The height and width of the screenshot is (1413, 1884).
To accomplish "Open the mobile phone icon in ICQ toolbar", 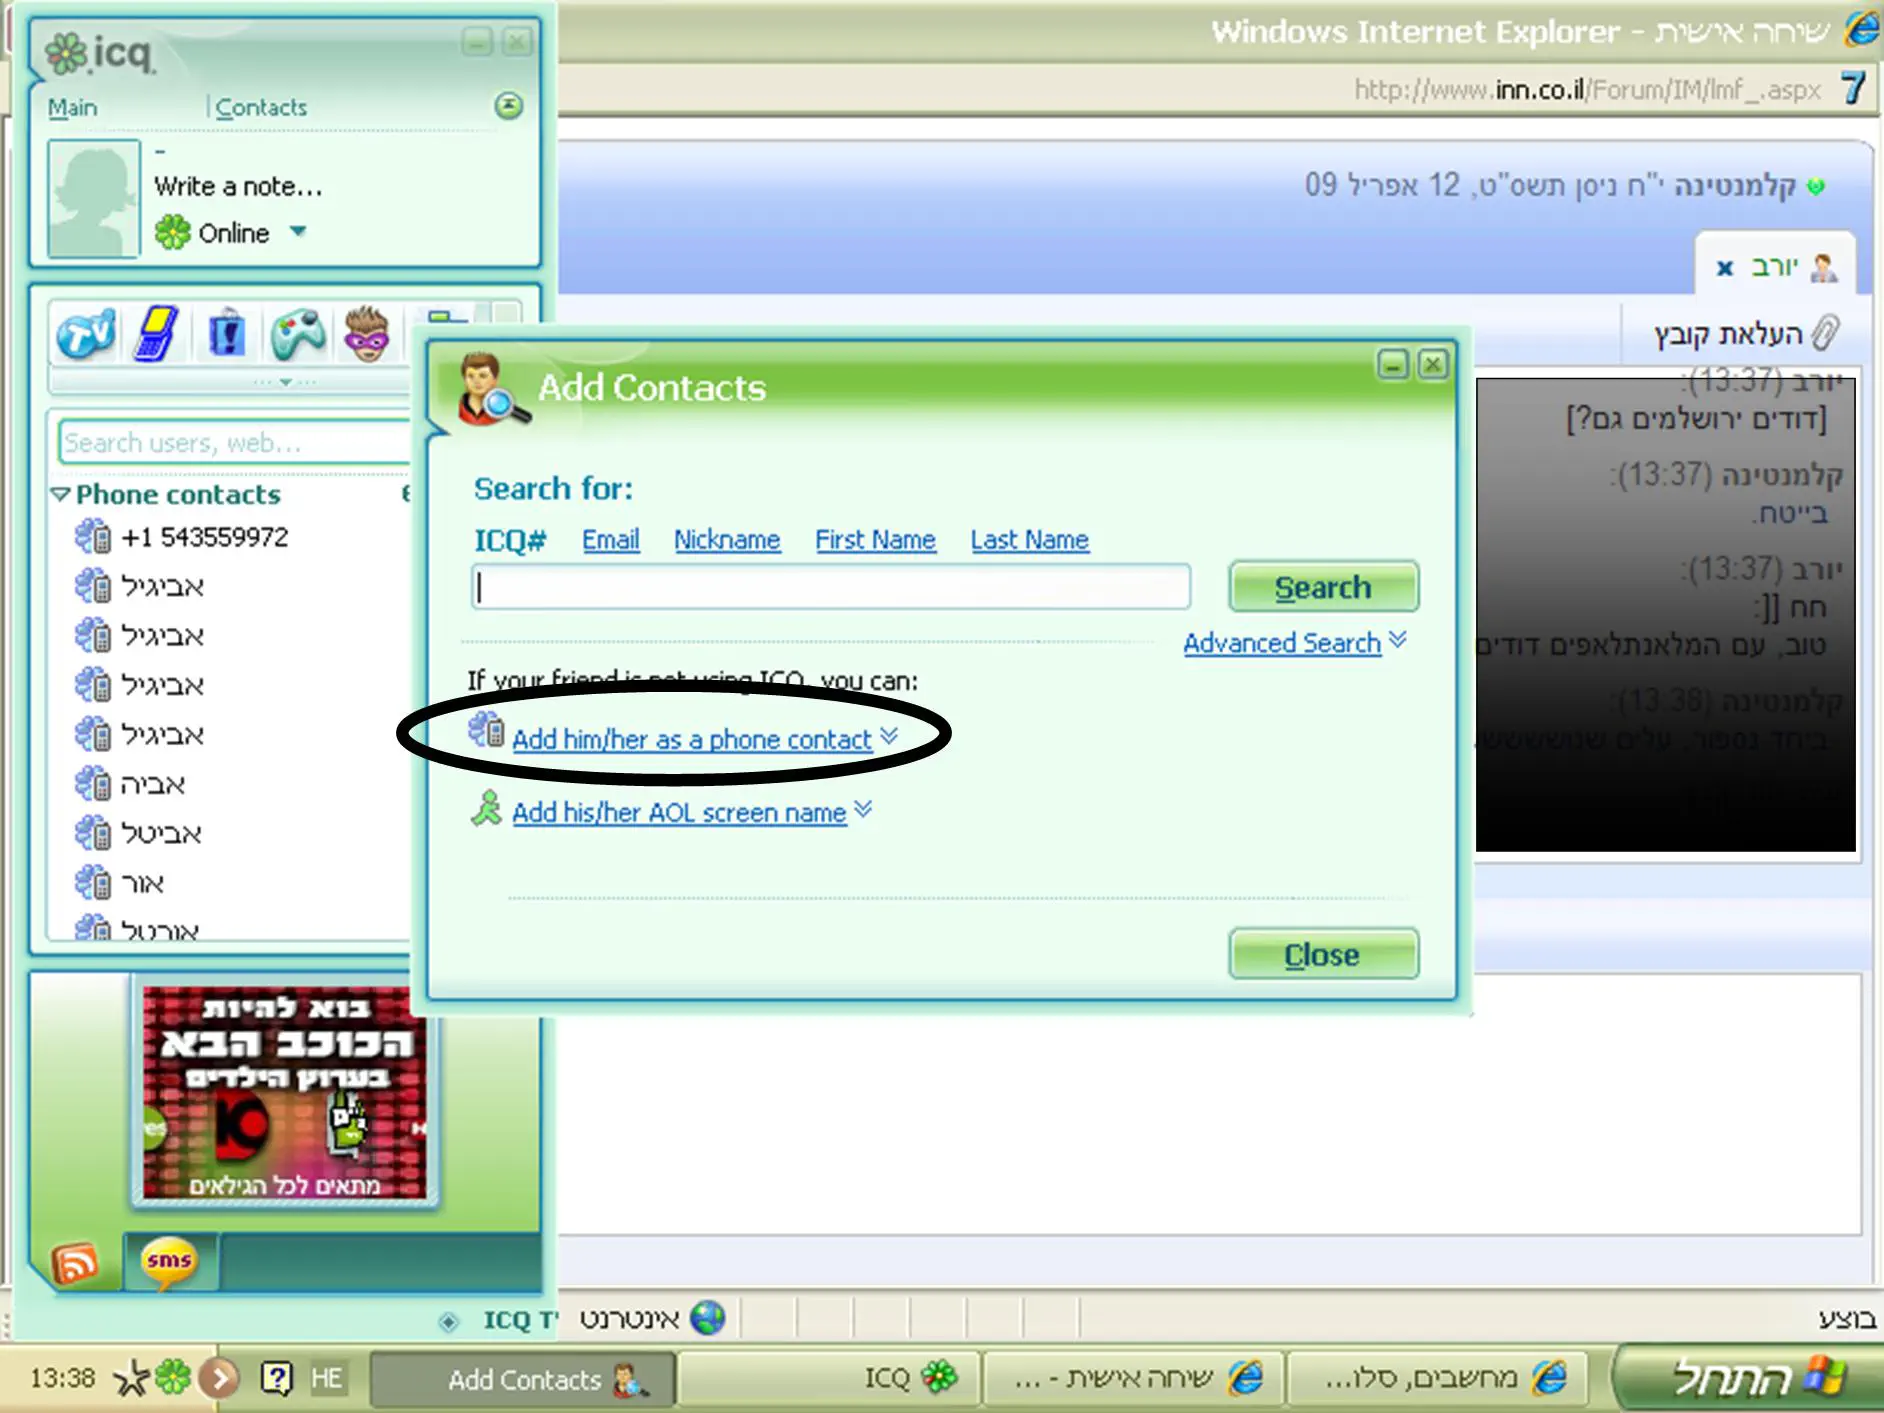I will (x=156, y=334).
